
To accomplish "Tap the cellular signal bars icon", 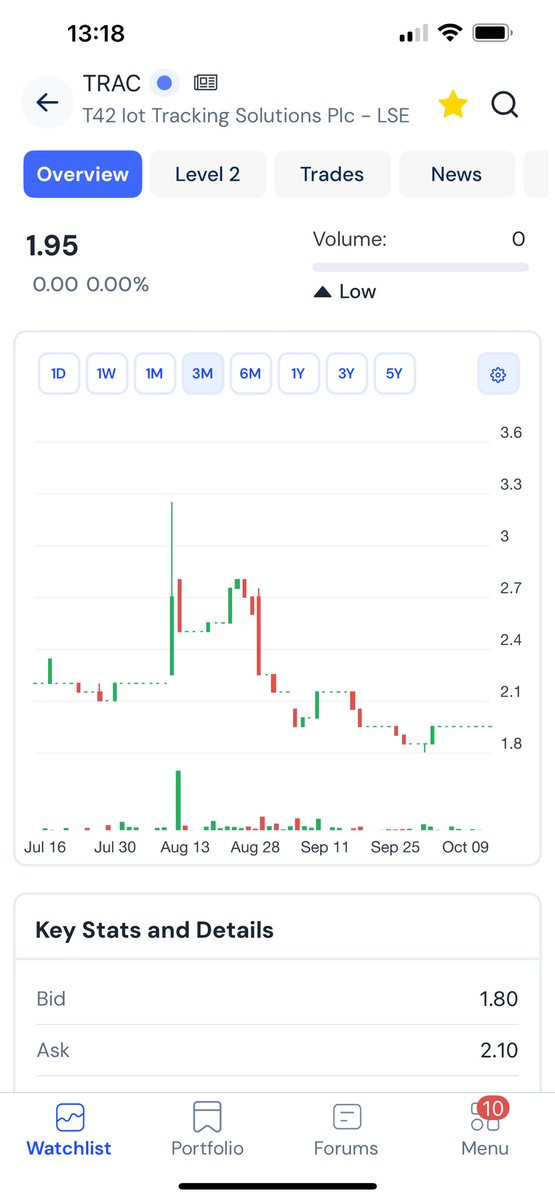I will click(414, 34).
